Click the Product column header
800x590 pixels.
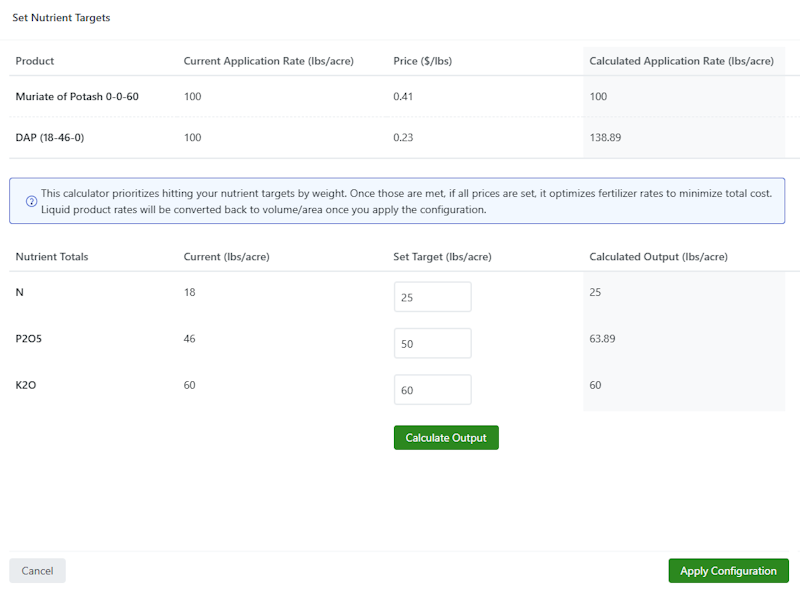tap(35, 61)
